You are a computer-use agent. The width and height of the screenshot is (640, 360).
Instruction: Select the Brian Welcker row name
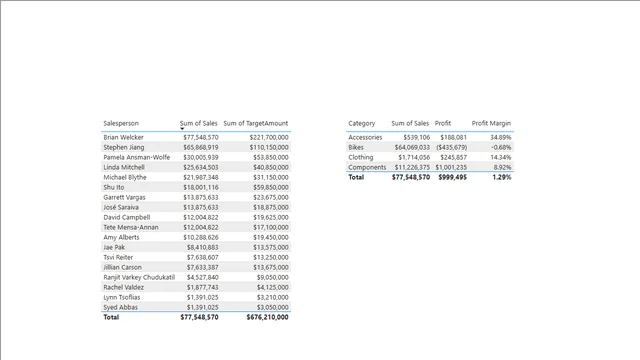pyautogui.click(x=123, y=137)
